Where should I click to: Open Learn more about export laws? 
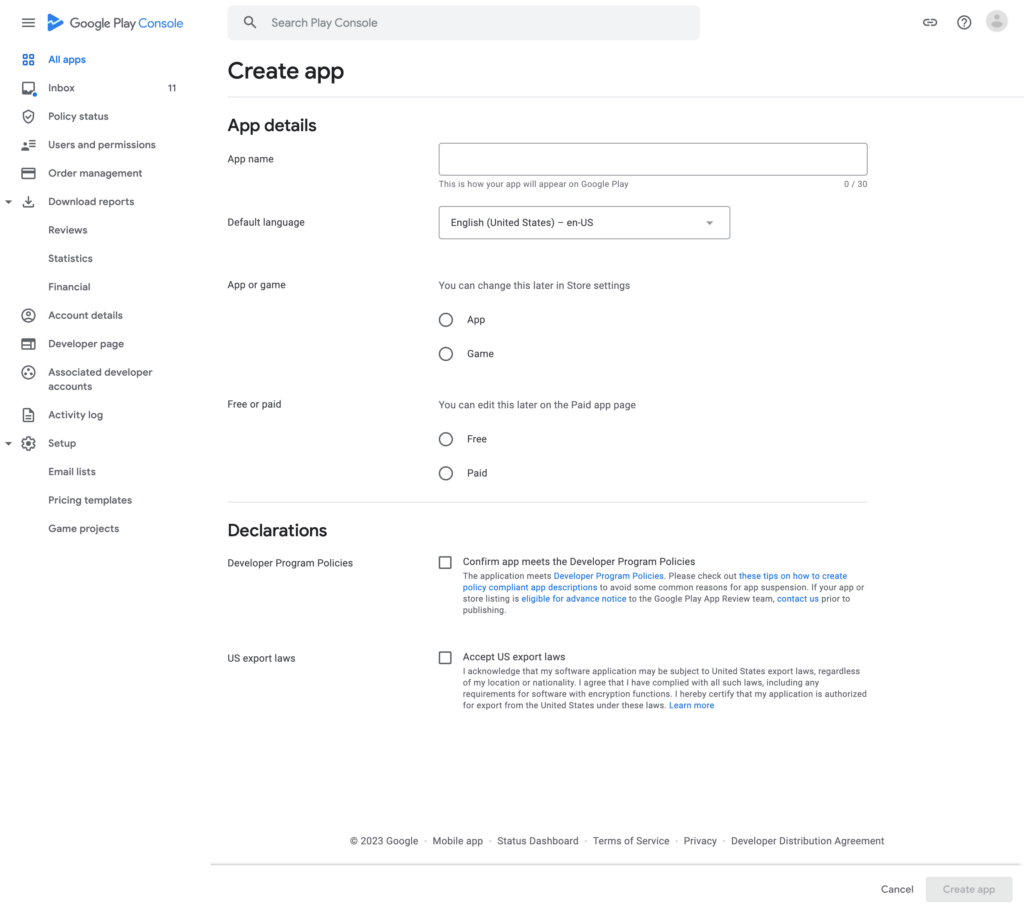[x=691, y=705]
